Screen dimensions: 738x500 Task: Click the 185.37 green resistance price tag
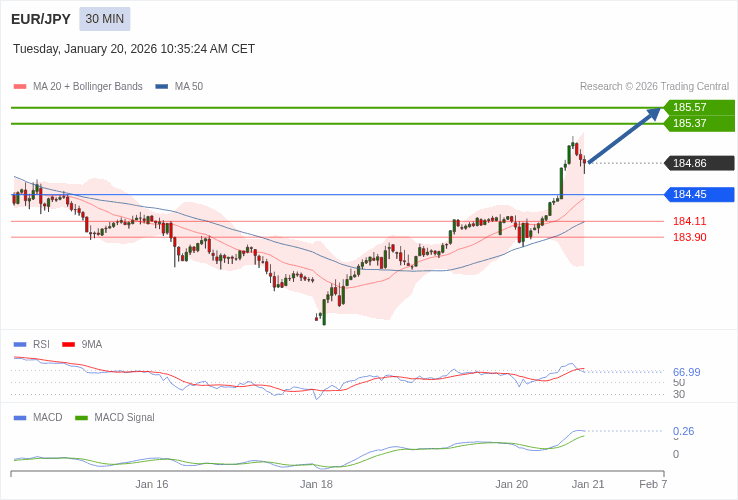click(699, 123)
